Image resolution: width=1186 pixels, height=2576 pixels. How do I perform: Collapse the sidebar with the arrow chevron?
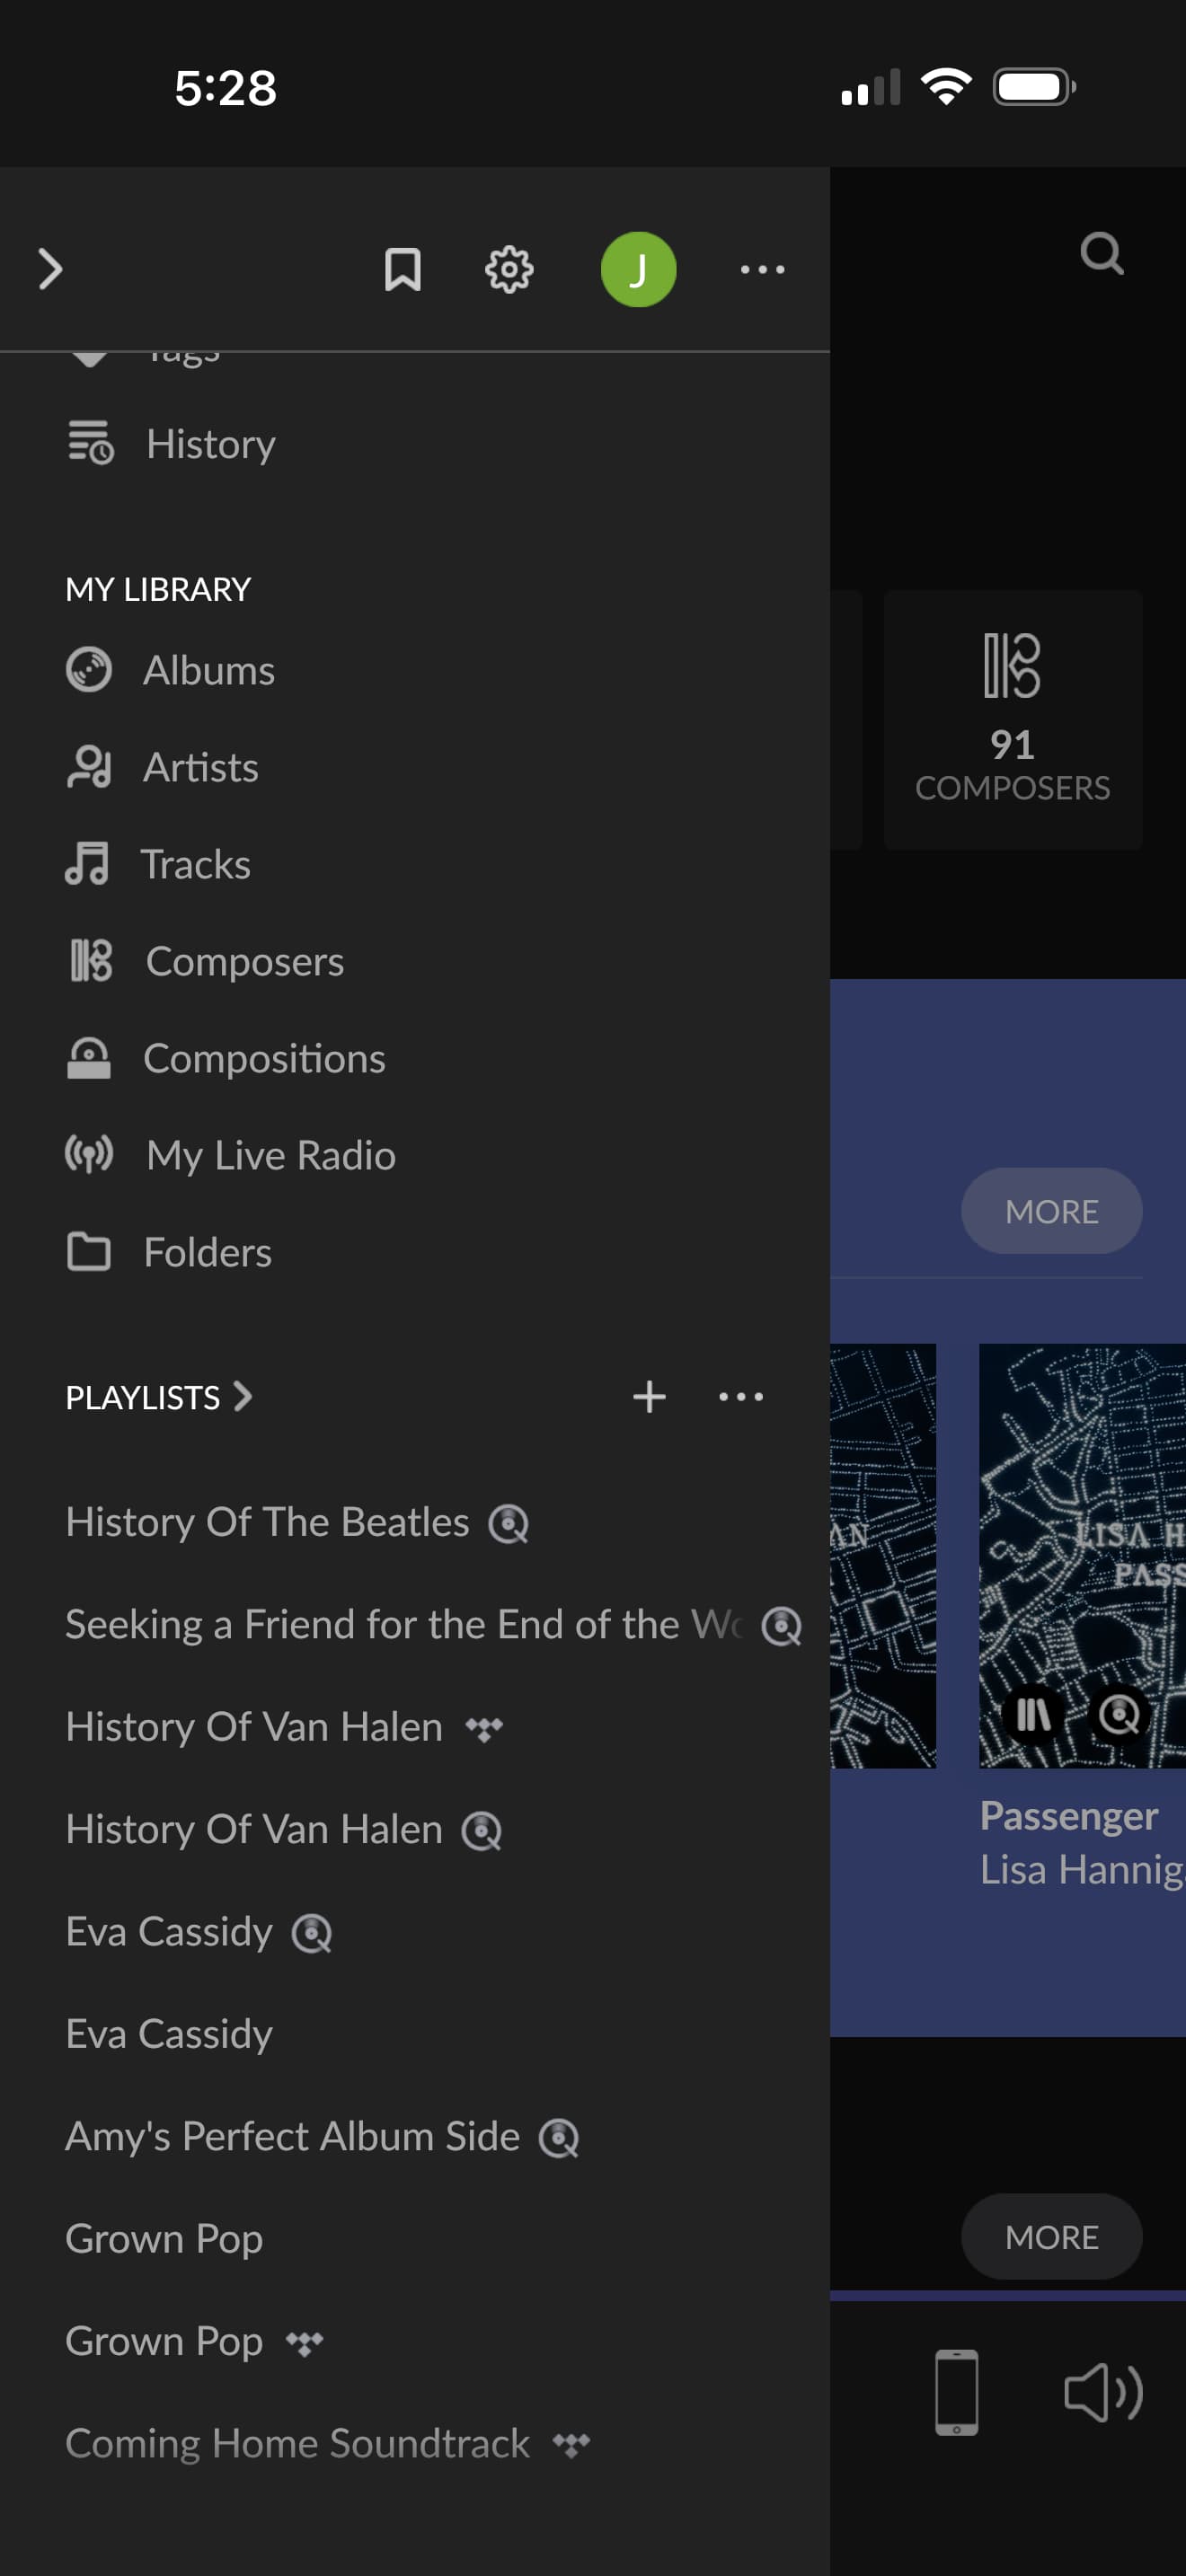50,270
